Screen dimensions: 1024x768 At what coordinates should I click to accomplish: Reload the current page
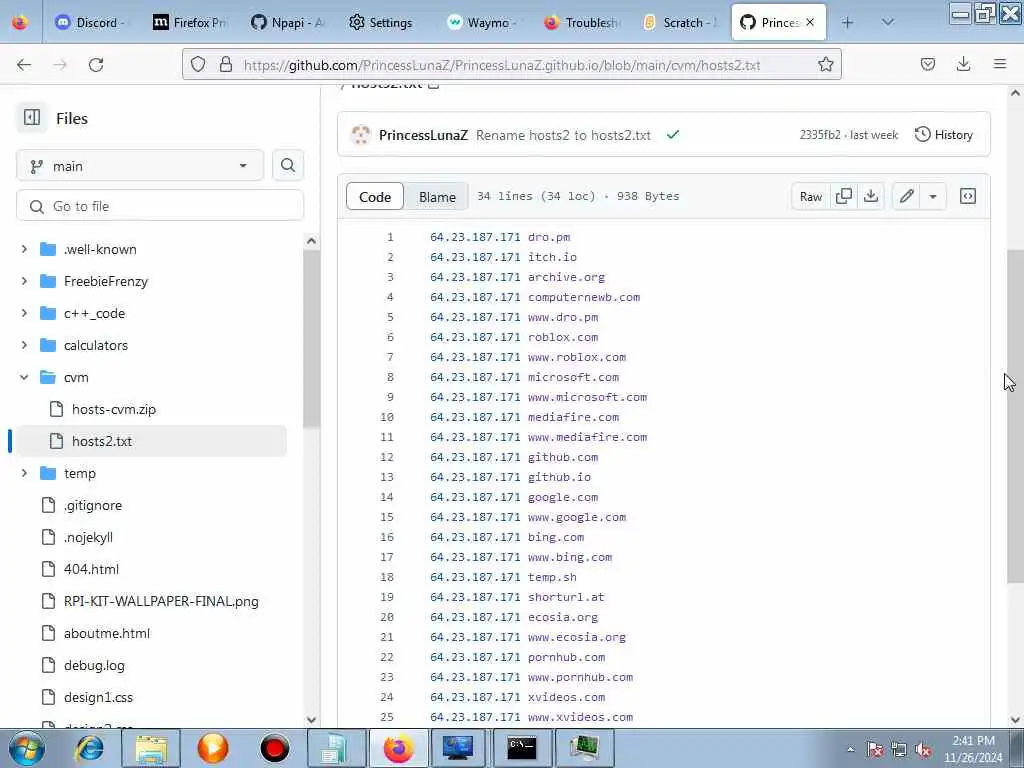click(x=96, y=64)
